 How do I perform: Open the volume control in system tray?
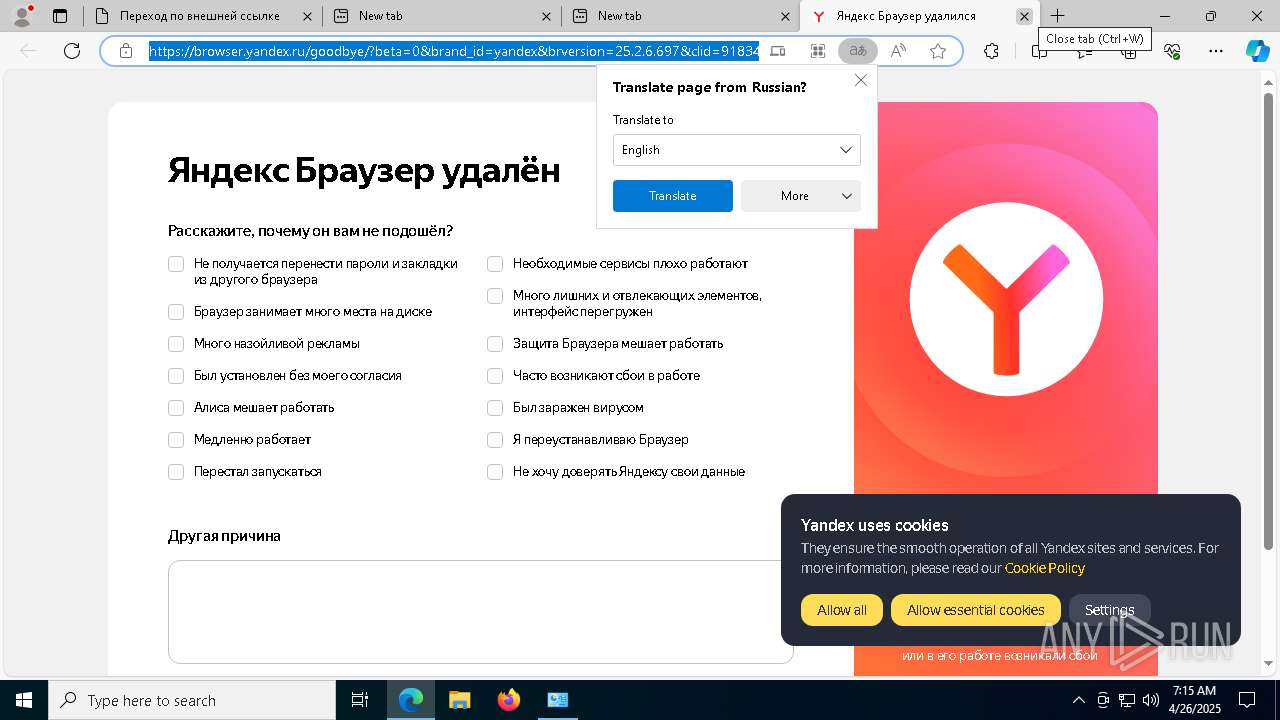point(1150,700)
